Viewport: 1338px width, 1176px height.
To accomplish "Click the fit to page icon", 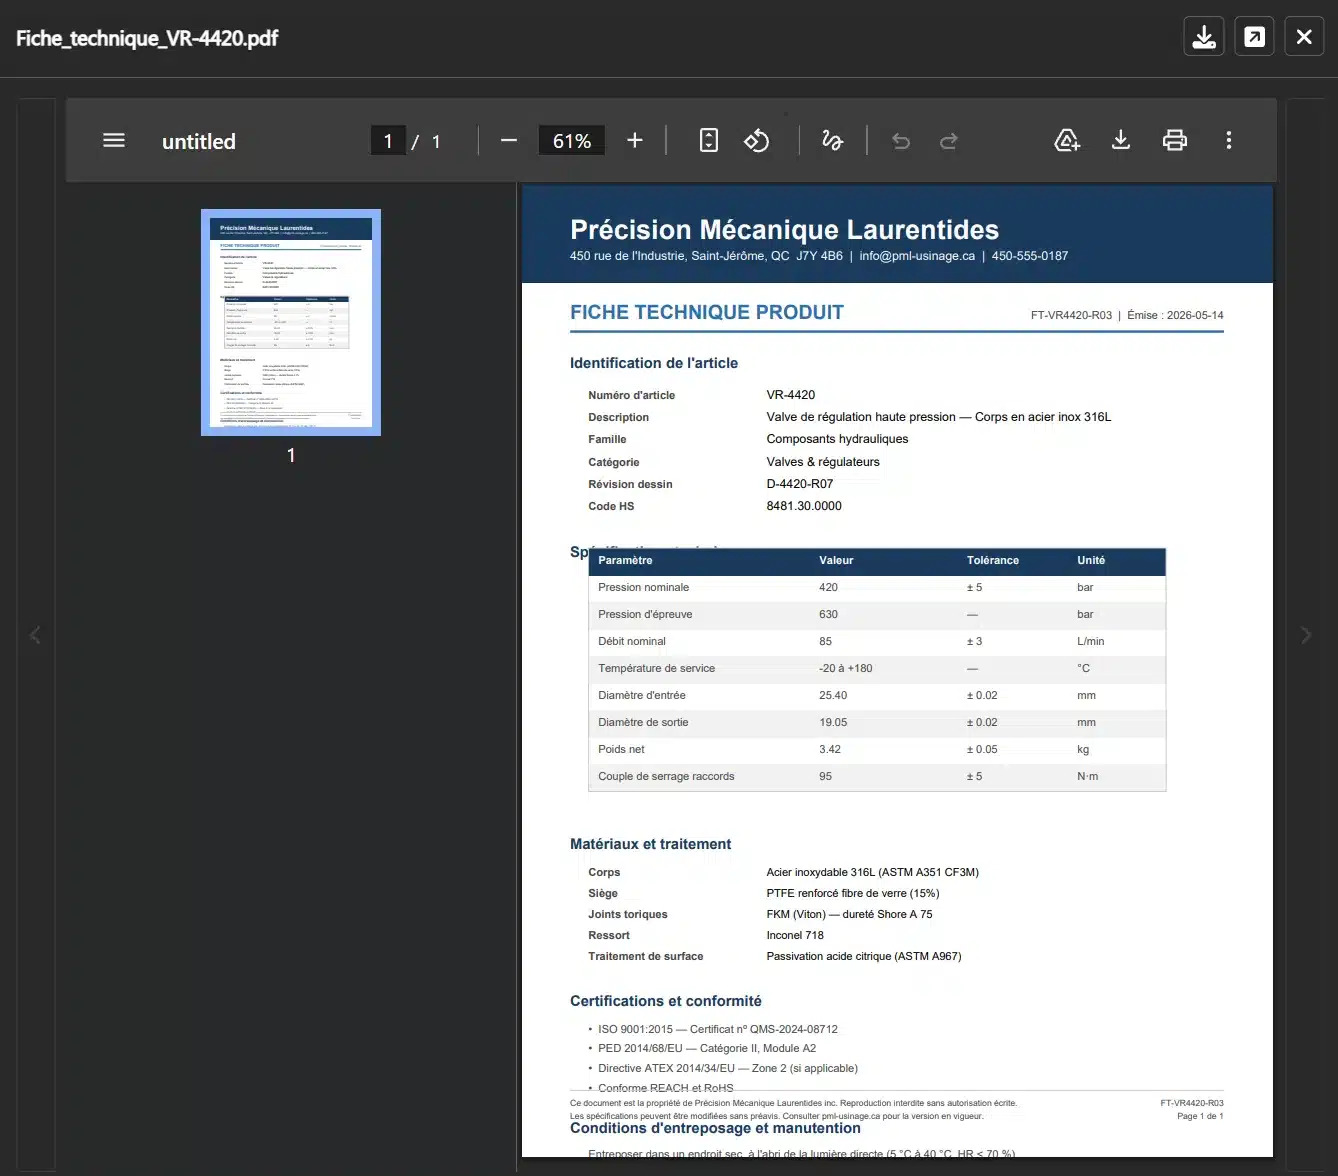I will [709, 141].
